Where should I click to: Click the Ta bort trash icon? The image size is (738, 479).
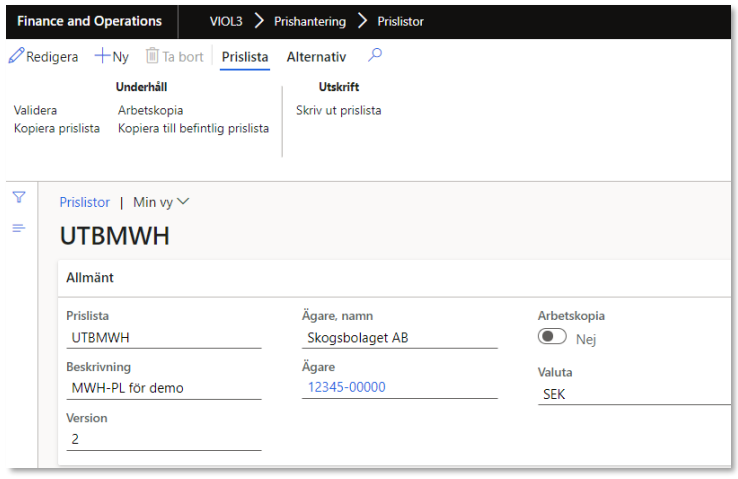tap(152, 57)
